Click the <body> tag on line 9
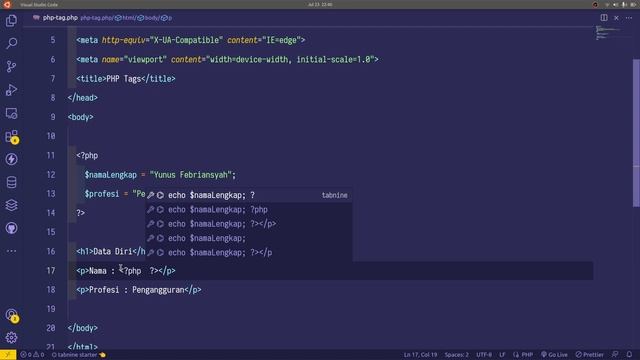Viewport: 640px width, 360px height. coord(80,117)
